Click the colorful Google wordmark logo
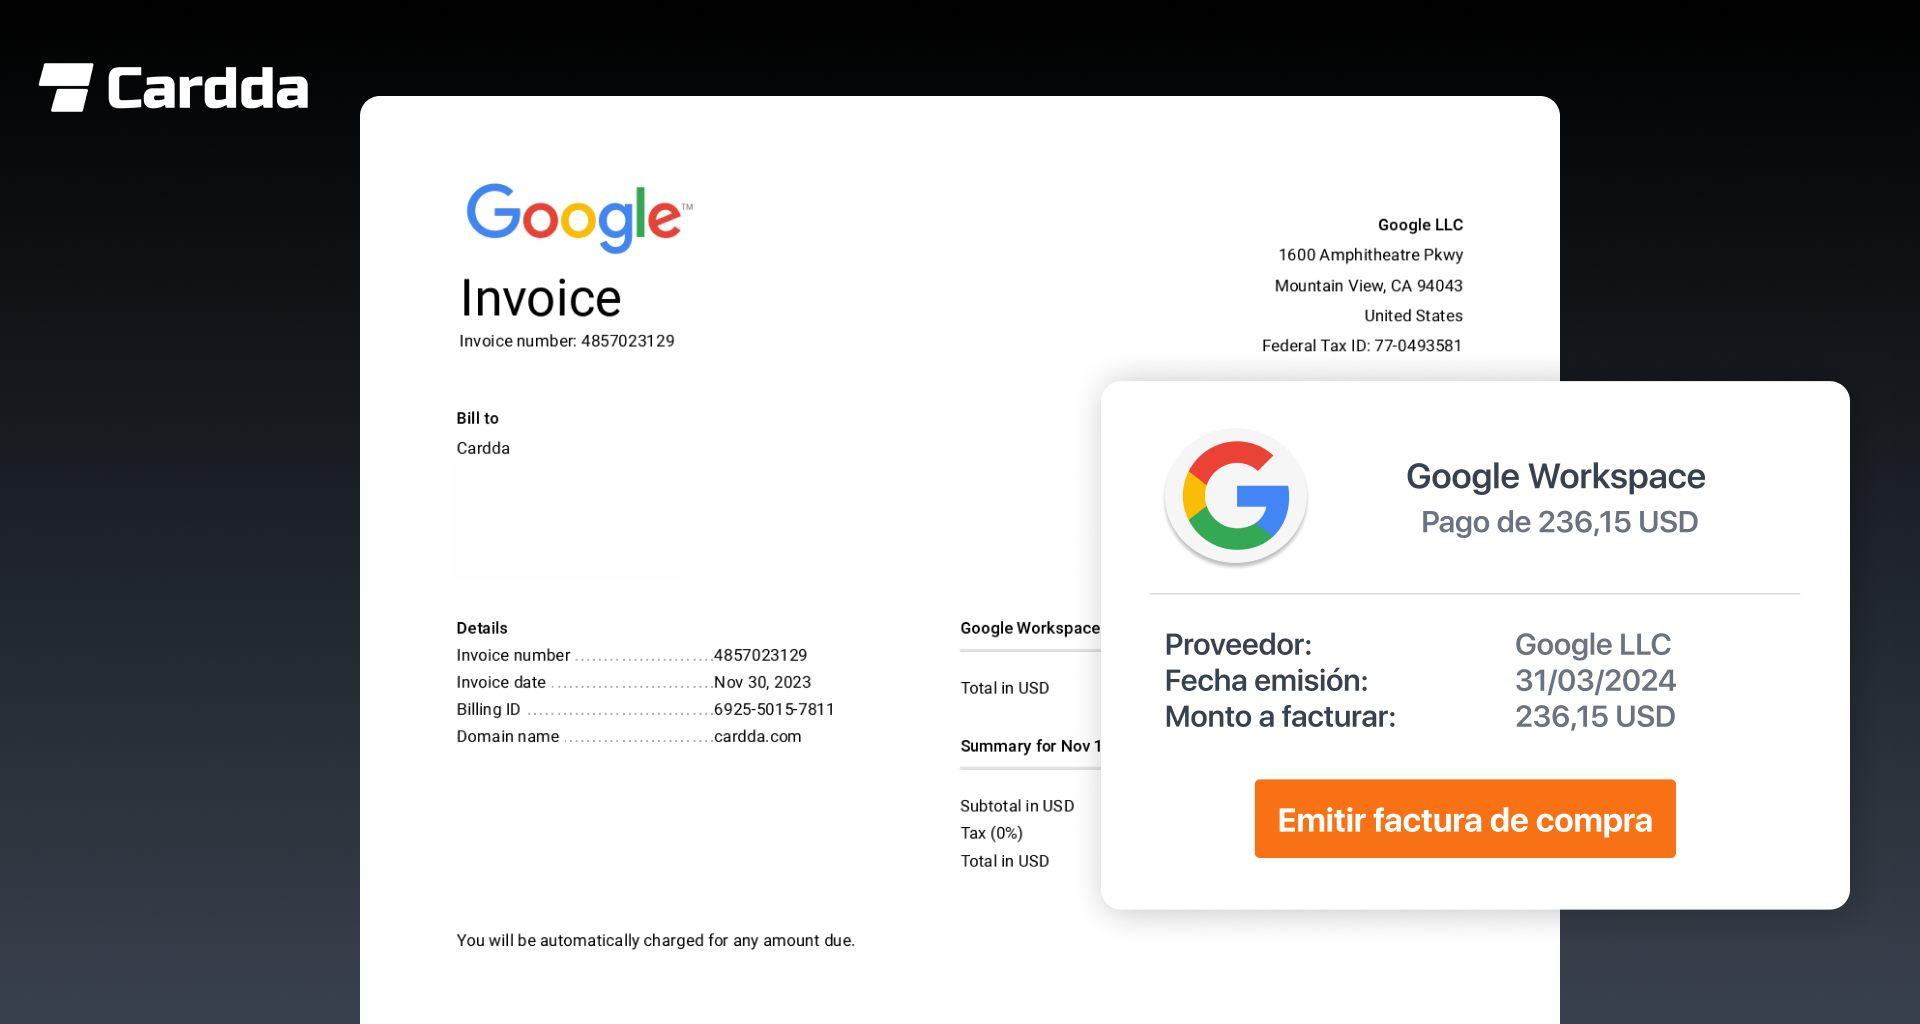Image resolution: width=1920 pixels, height=1024 pixels. [578, 216]
